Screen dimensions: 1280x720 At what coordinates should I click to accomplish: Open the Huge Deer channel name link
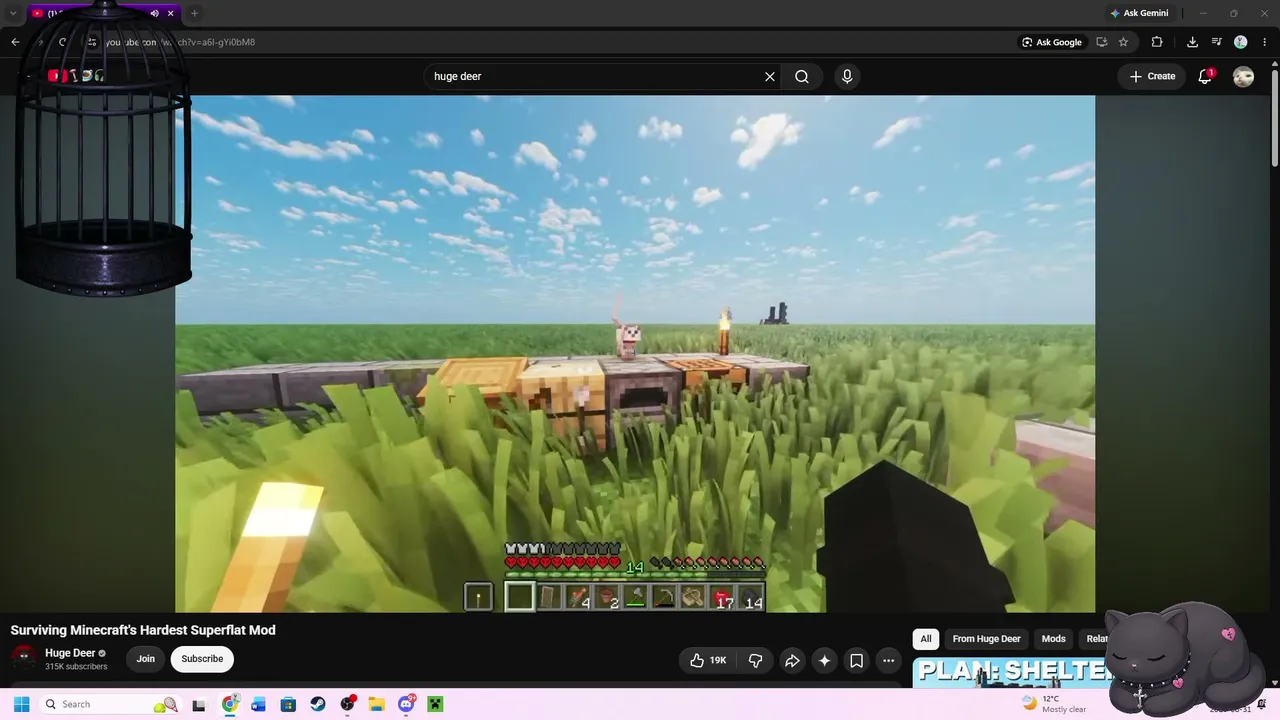click(x=70, y=653)
